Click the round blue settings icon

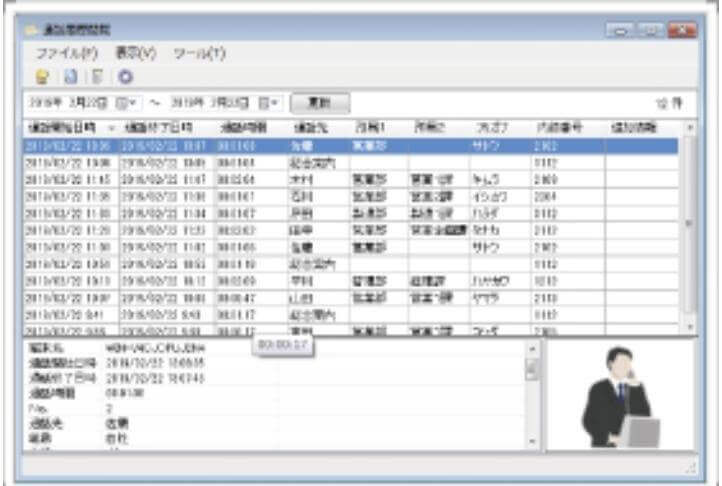pyautogui.click(x=125, y=75)
